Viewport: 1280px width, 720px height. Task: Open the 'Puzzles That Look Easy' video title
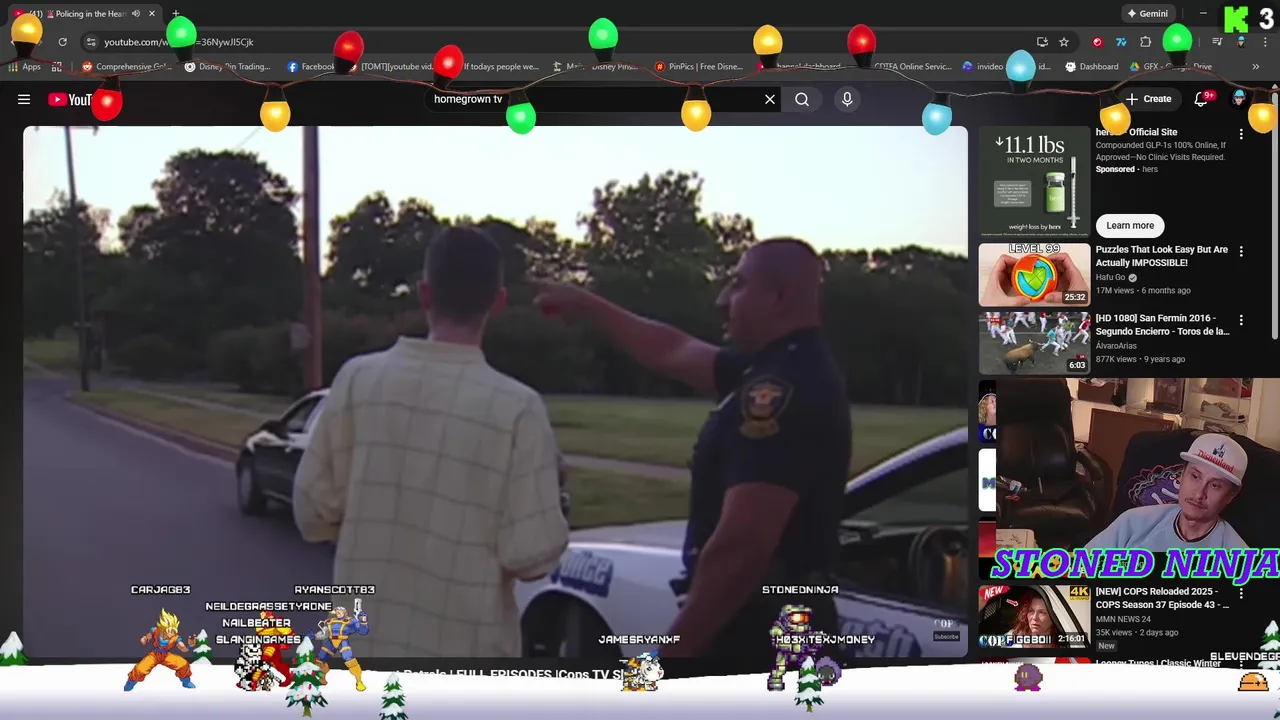[1162, 256]
